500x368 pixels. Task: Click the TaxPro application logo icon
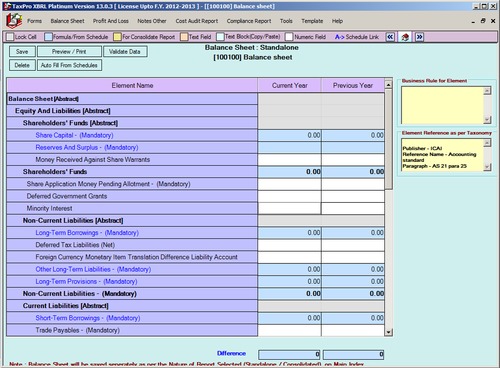pos(14,21)
